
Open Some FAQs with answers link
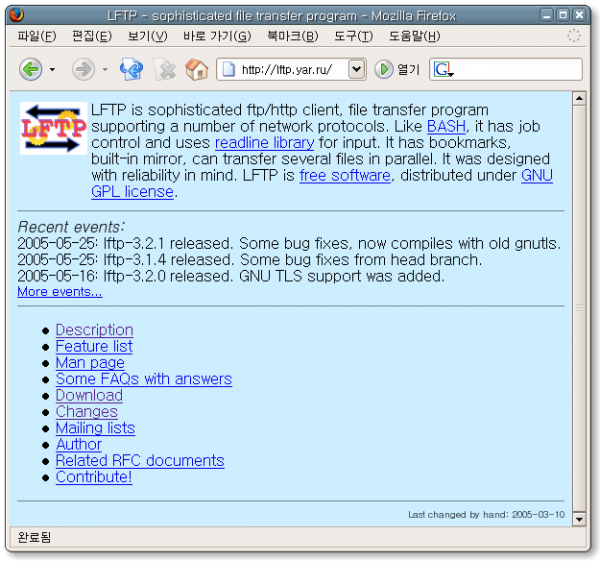point(144,379)
